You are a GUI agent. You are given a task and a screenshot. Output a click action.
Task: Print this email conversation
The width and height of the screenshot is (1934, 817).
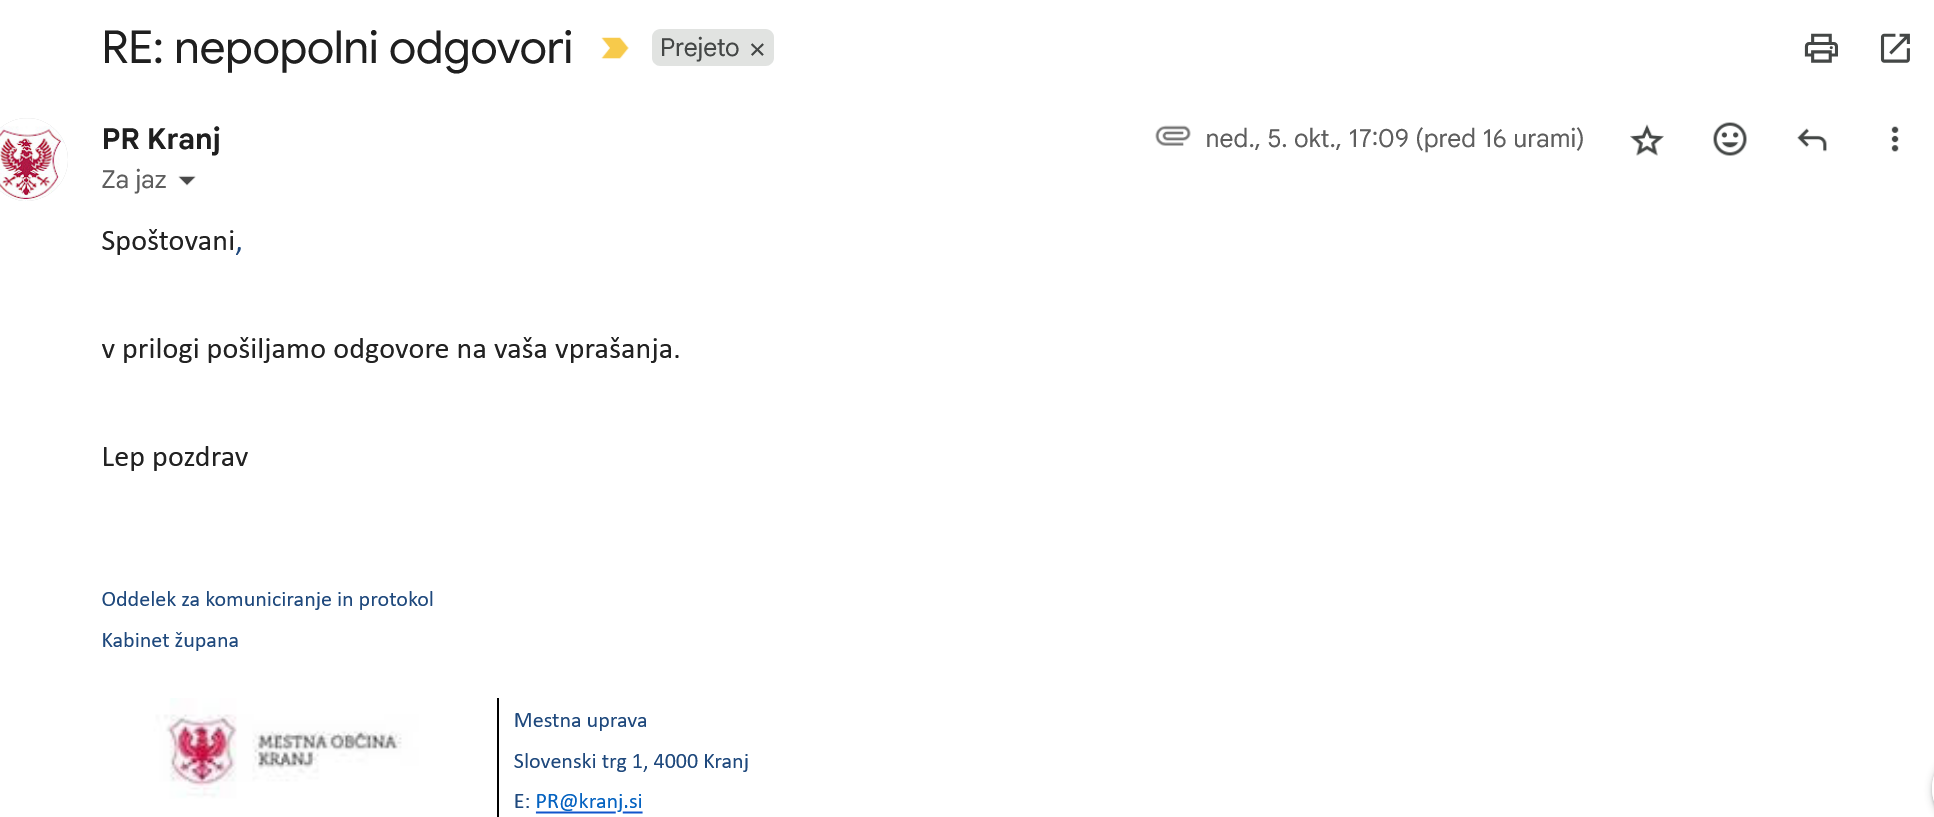tap(1820, 48)
